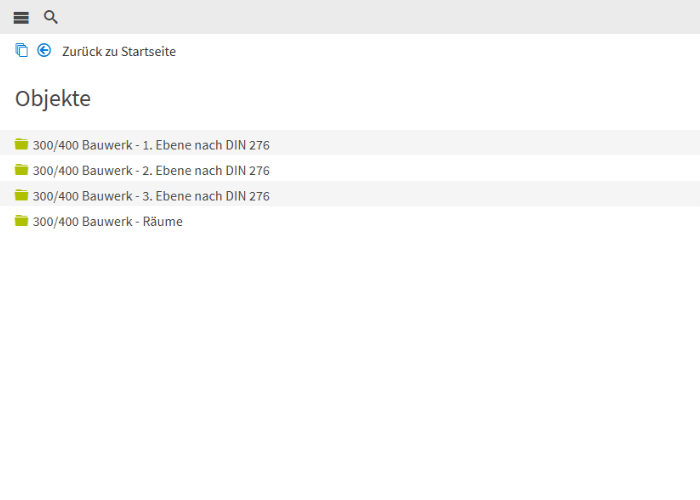Select the shaded row of the 3. Ebene entry

point(350,194)
